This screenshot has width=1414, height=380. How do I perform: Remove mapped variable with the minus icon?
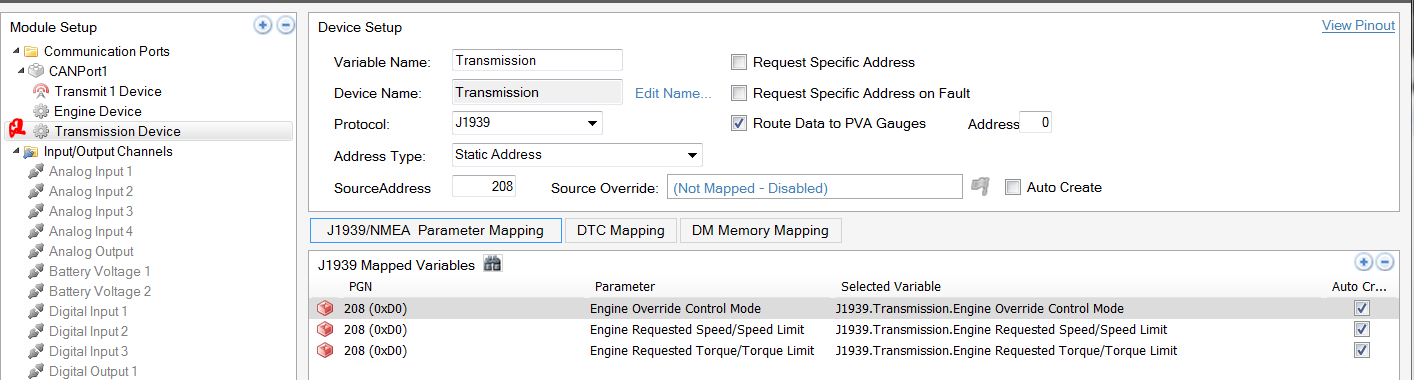(x=1385, y=262)
